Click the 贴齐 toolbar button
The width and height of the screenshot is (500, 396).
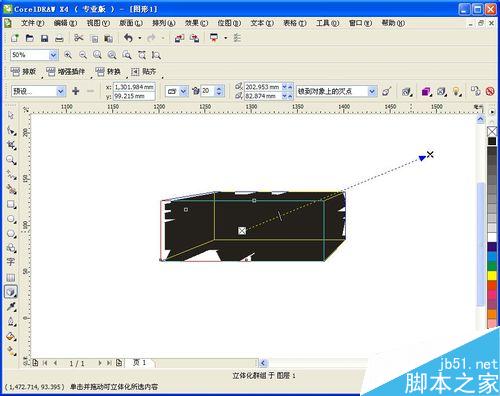click(144, 71)
